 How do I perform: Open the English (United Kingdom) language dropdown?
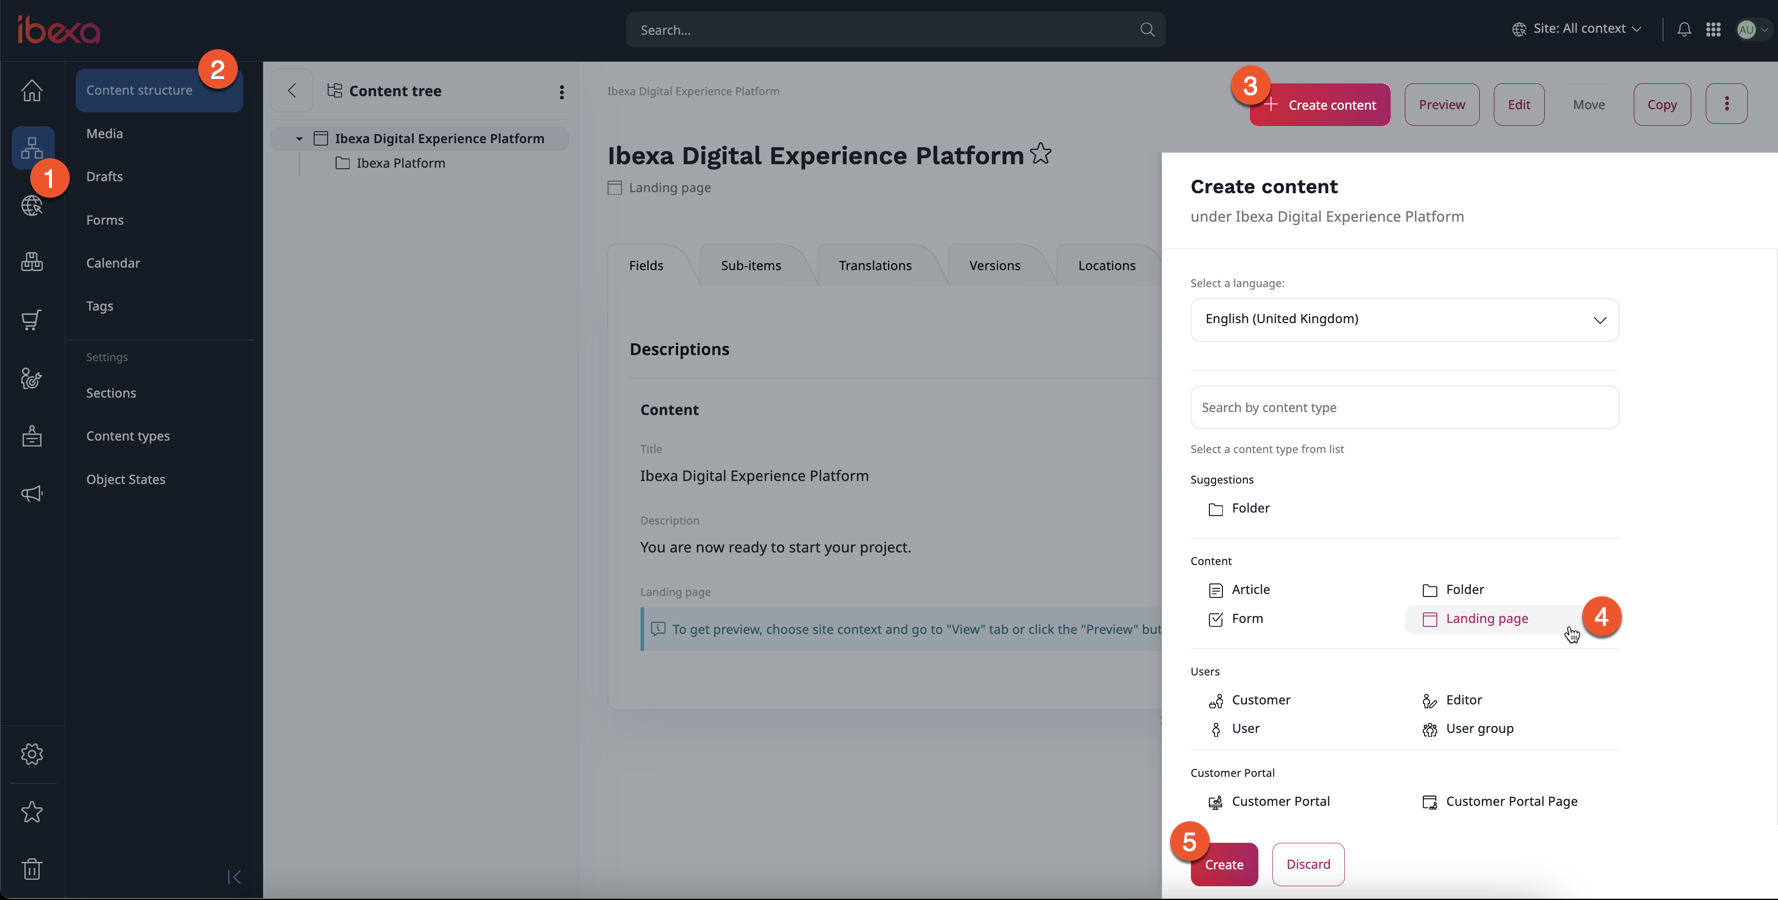click(1404, 319)
